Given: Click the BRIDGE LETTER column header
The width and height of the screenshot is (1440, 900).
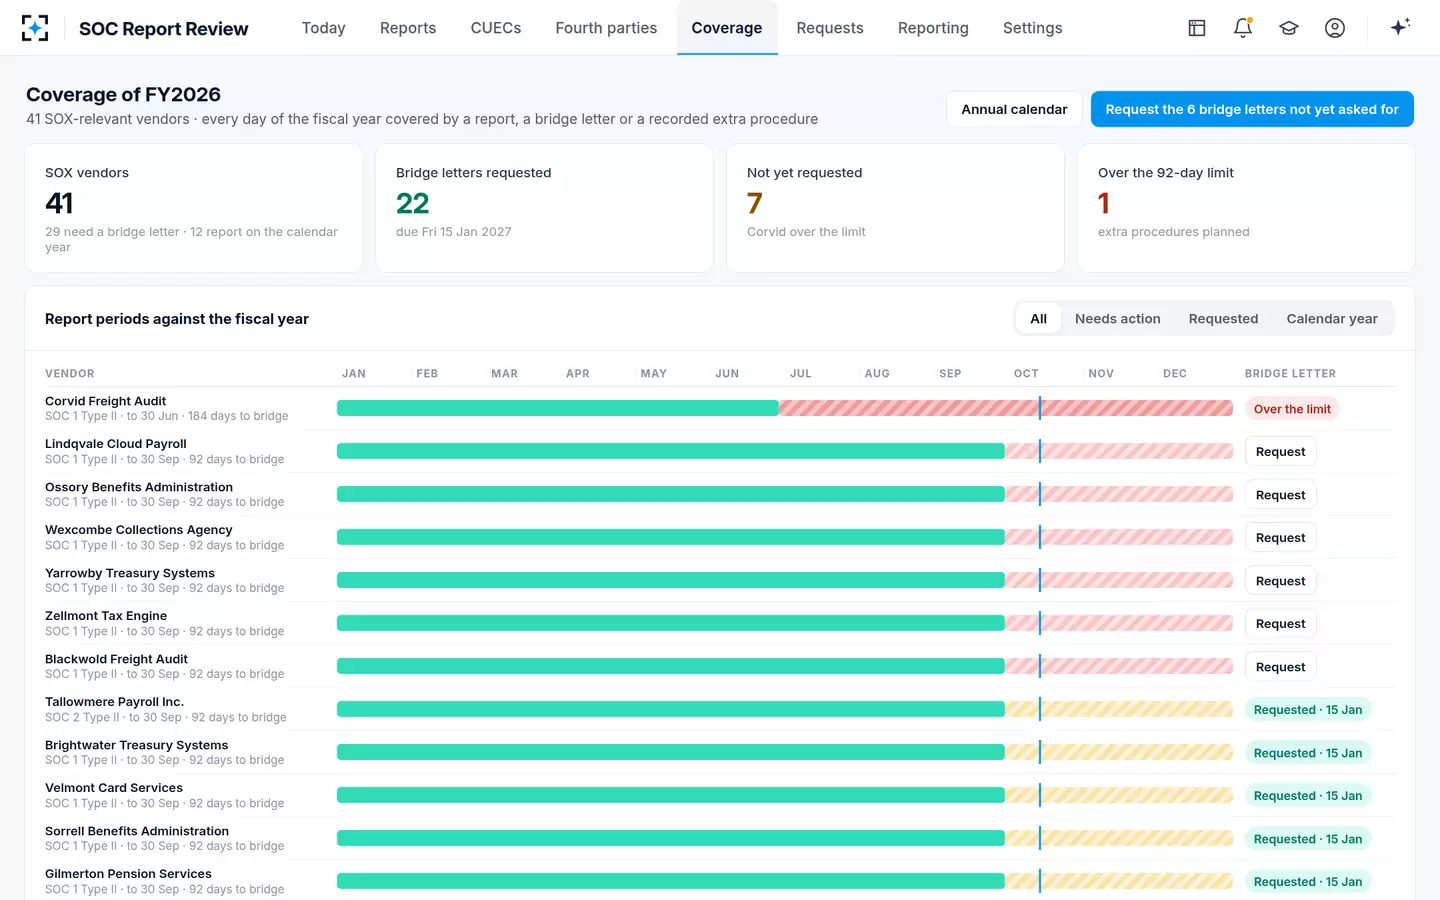Looking at the screenshot, I should [1290, 374].
